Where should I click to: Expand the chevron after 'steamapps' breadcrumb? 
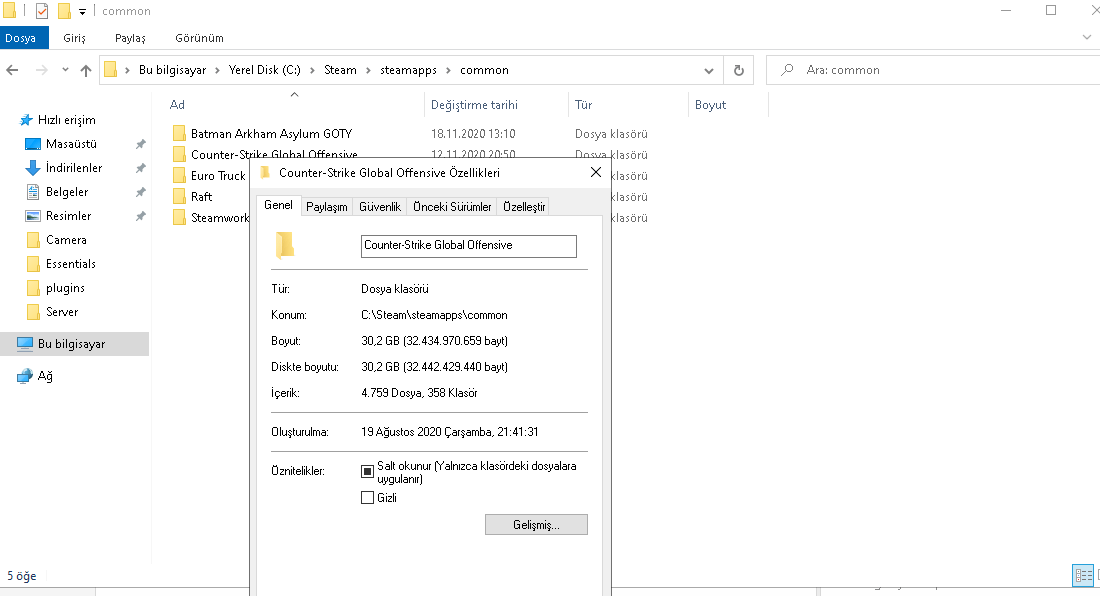pyautogui.click(x=448, y=70)
